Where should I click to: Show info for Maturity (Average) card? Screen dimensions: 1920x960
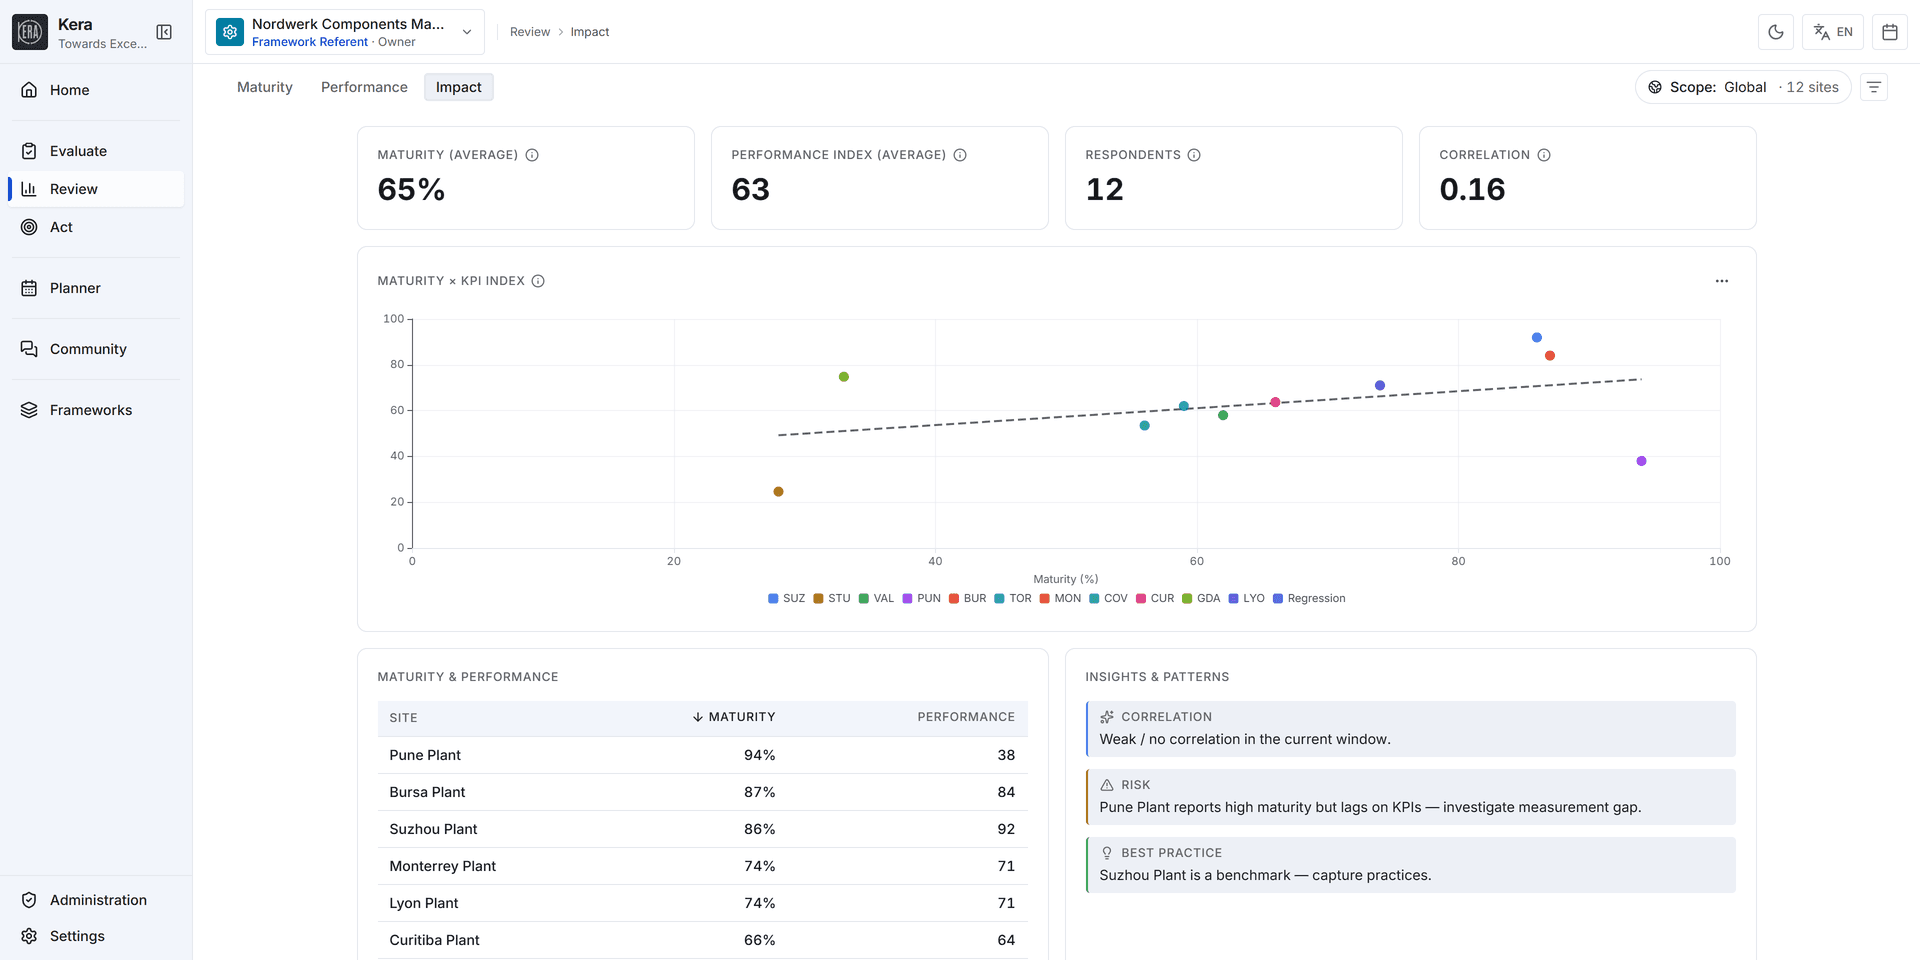[532, 155]
